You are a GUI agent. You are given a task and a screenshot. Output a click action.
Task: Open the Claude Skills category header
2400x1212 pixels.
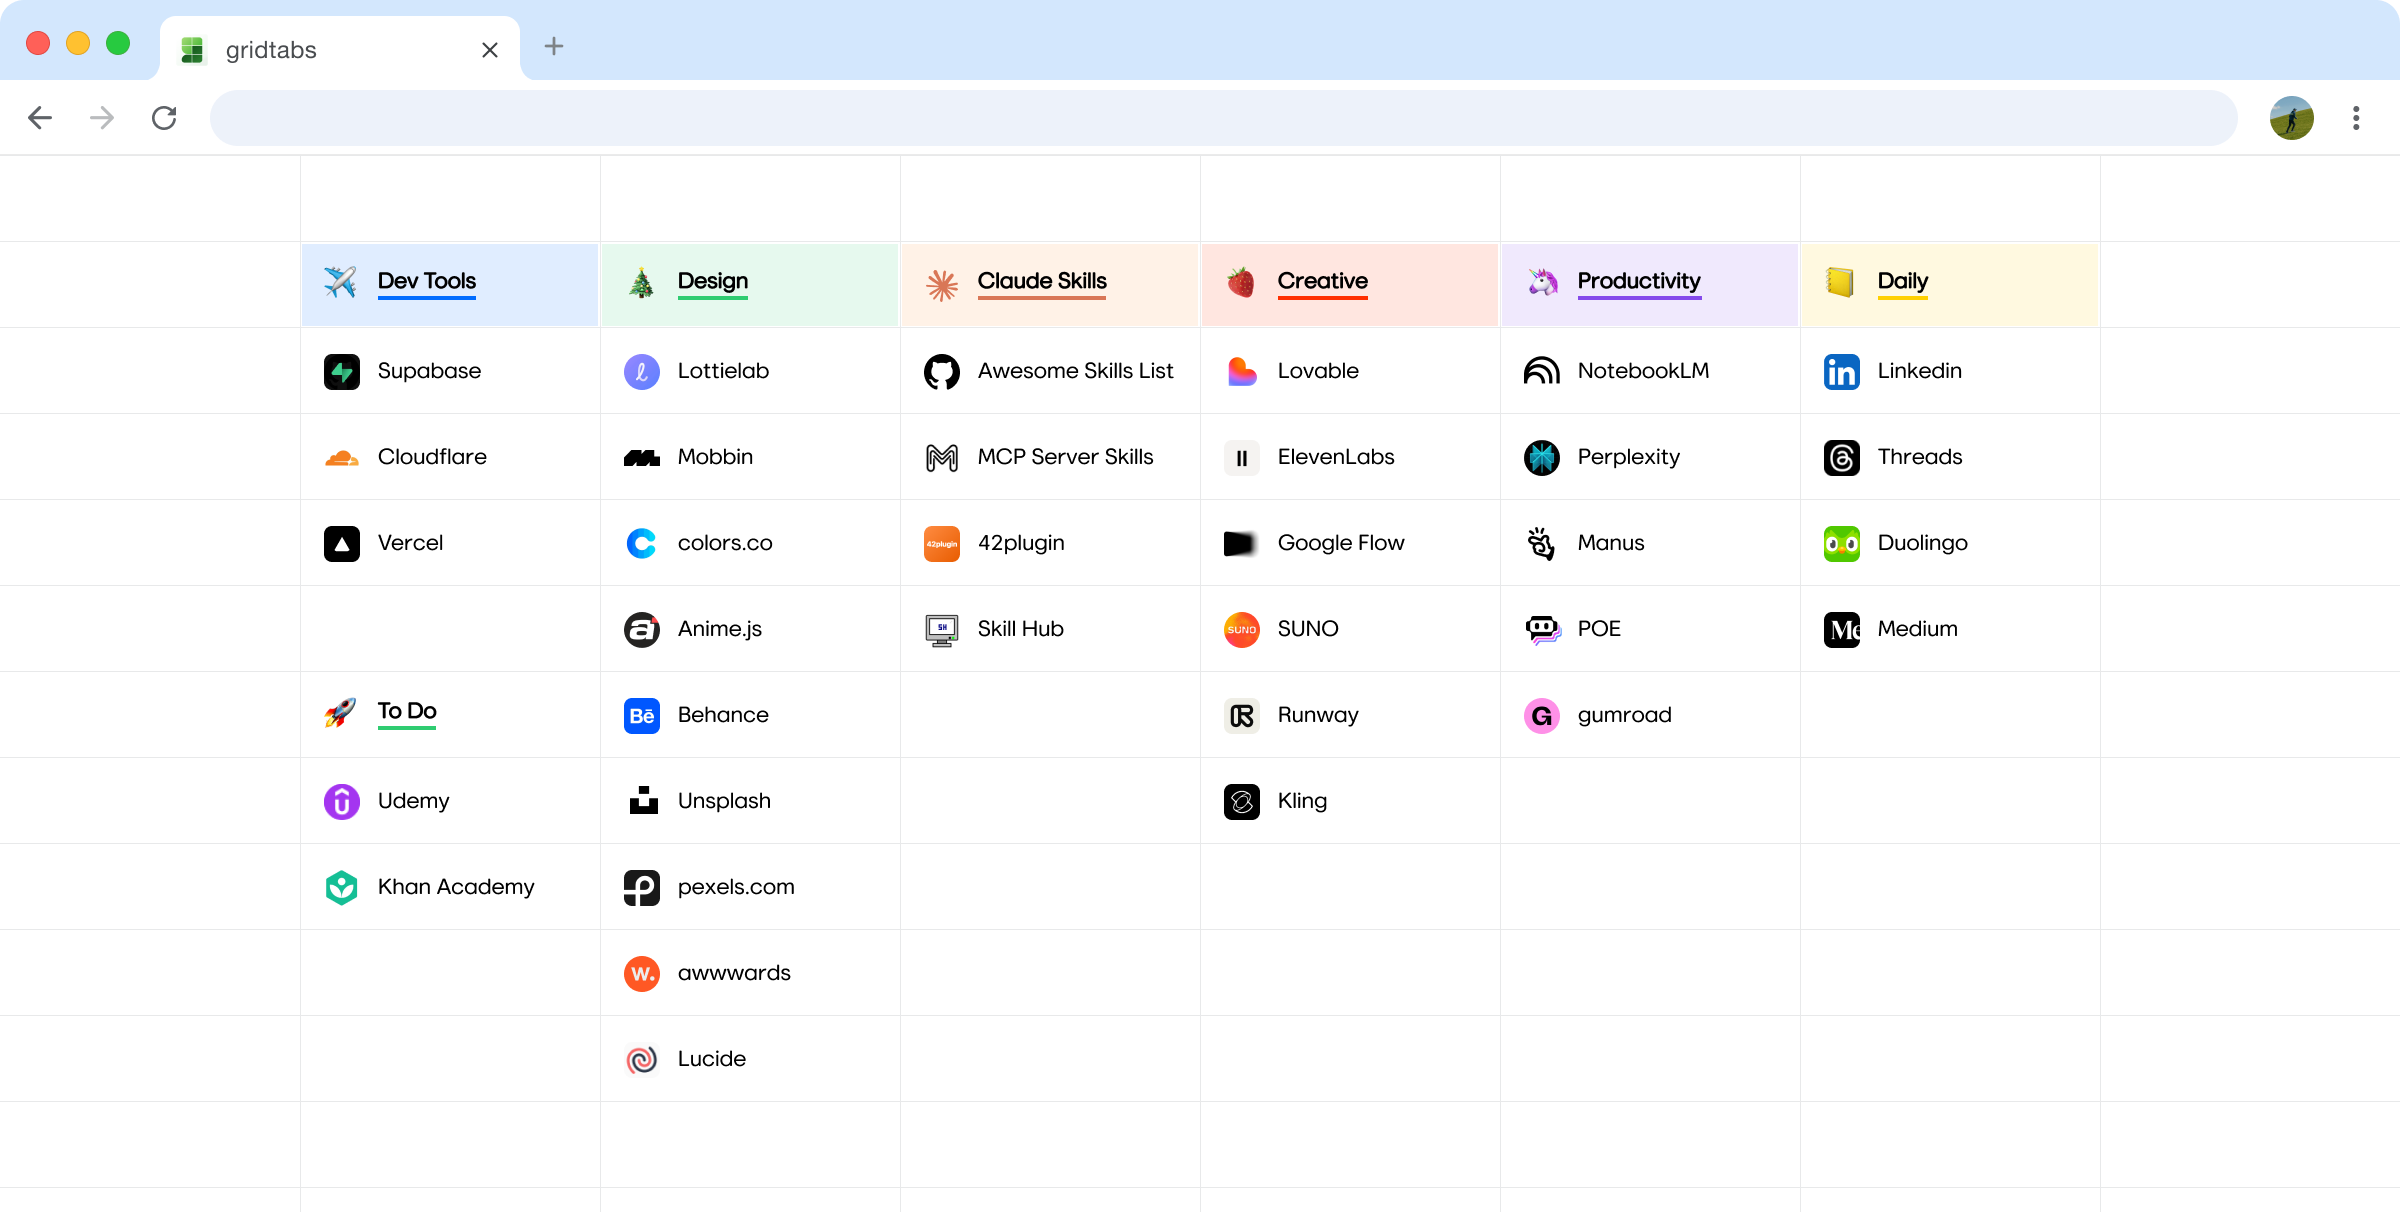1050,284
